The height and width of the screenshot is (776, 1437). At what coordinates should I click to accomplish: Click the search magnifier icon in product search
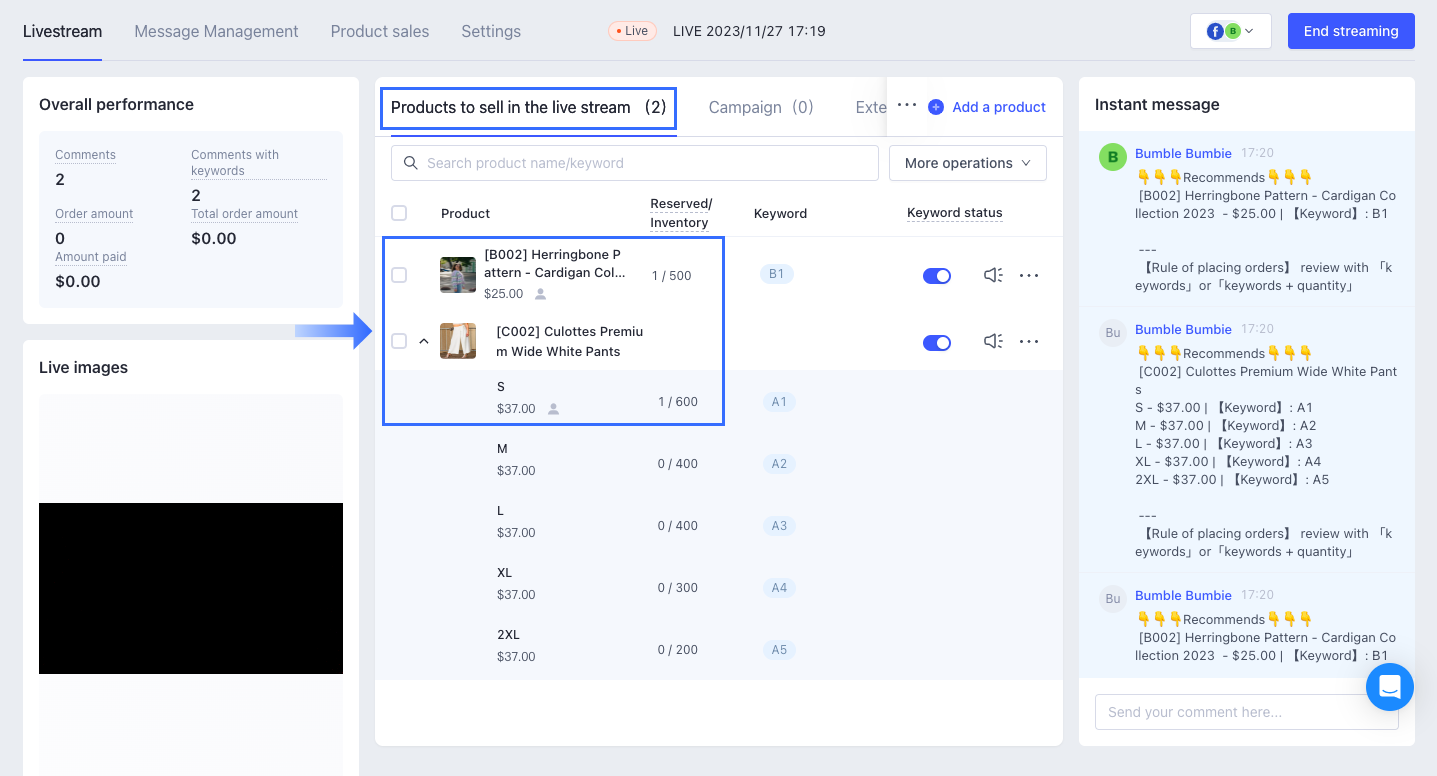410,163
